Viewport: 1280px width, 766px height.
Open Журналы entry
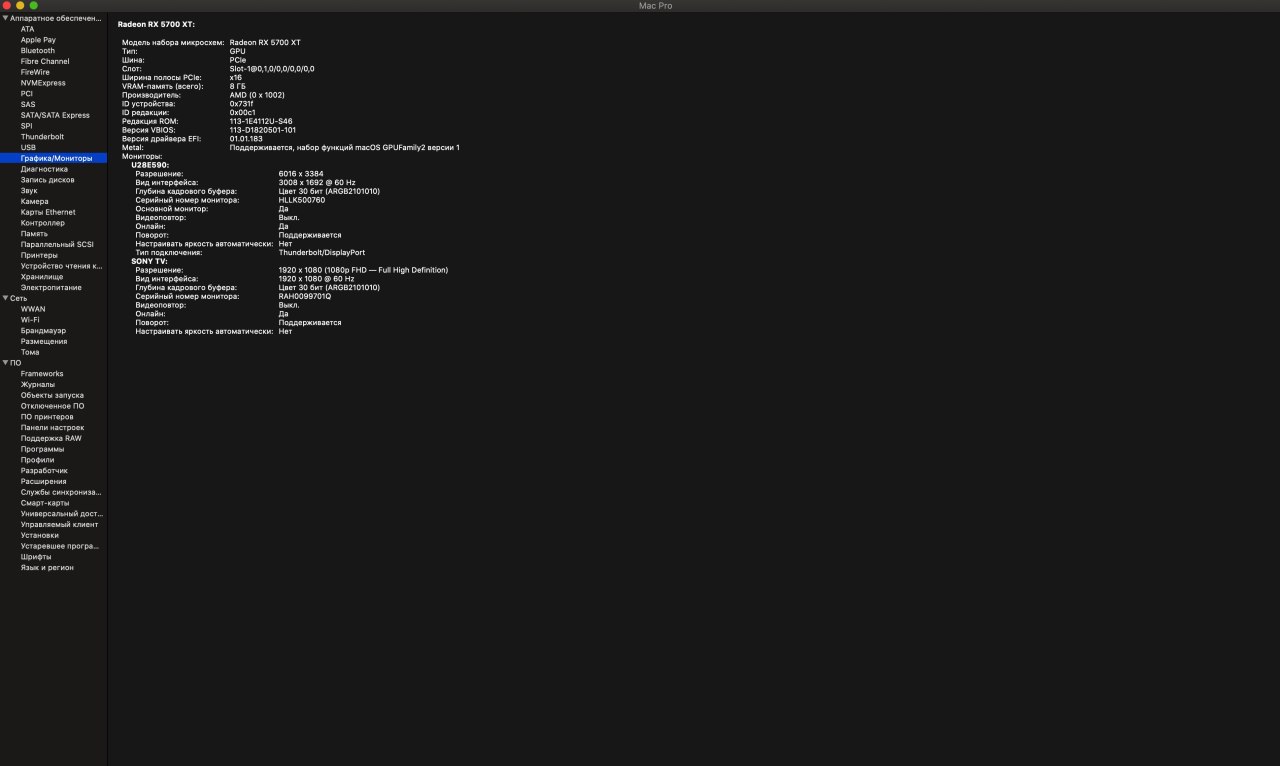(38, 385)
